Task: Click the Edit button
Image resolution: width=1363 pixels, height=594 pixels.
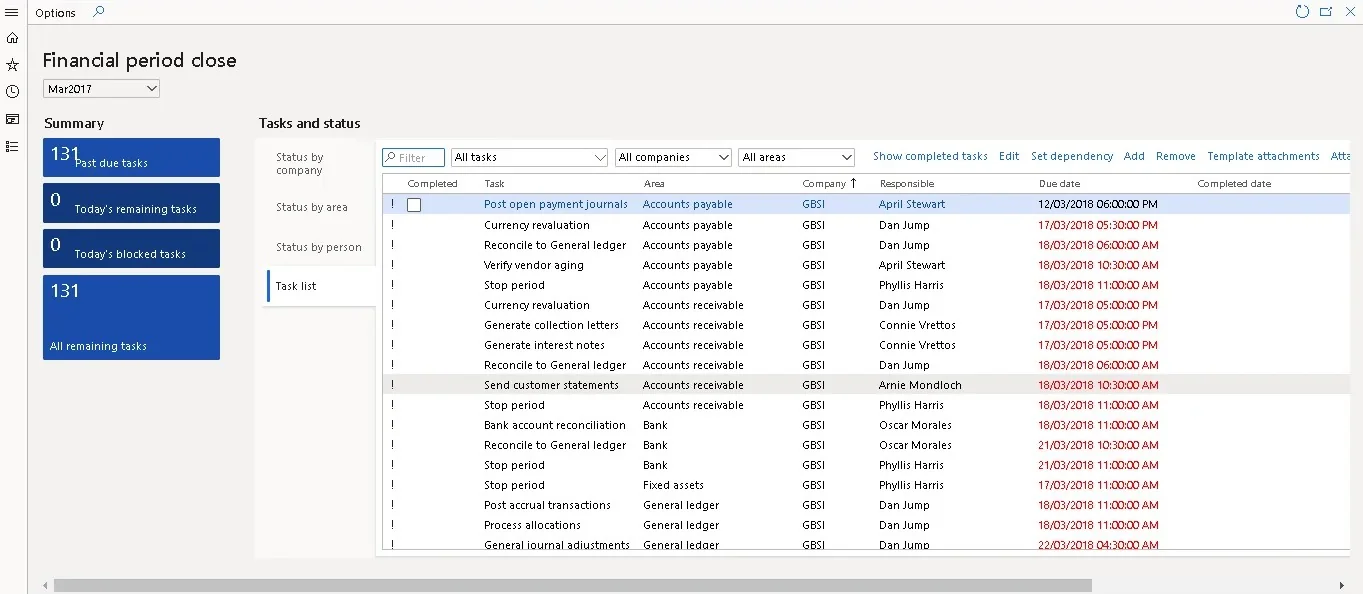Action: pos(1009,156)
